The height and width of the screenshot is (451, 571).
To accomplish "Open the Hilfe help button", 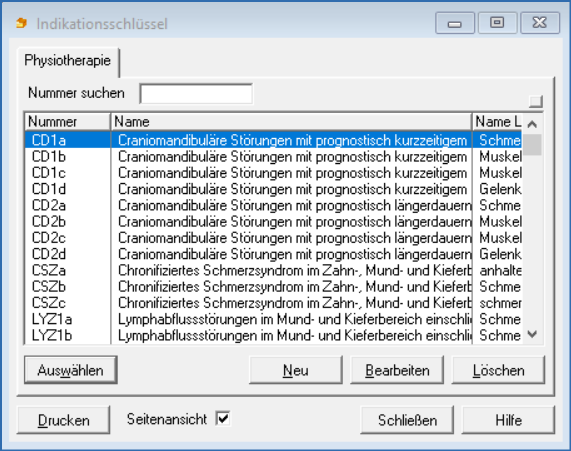I will pos(508,420).
